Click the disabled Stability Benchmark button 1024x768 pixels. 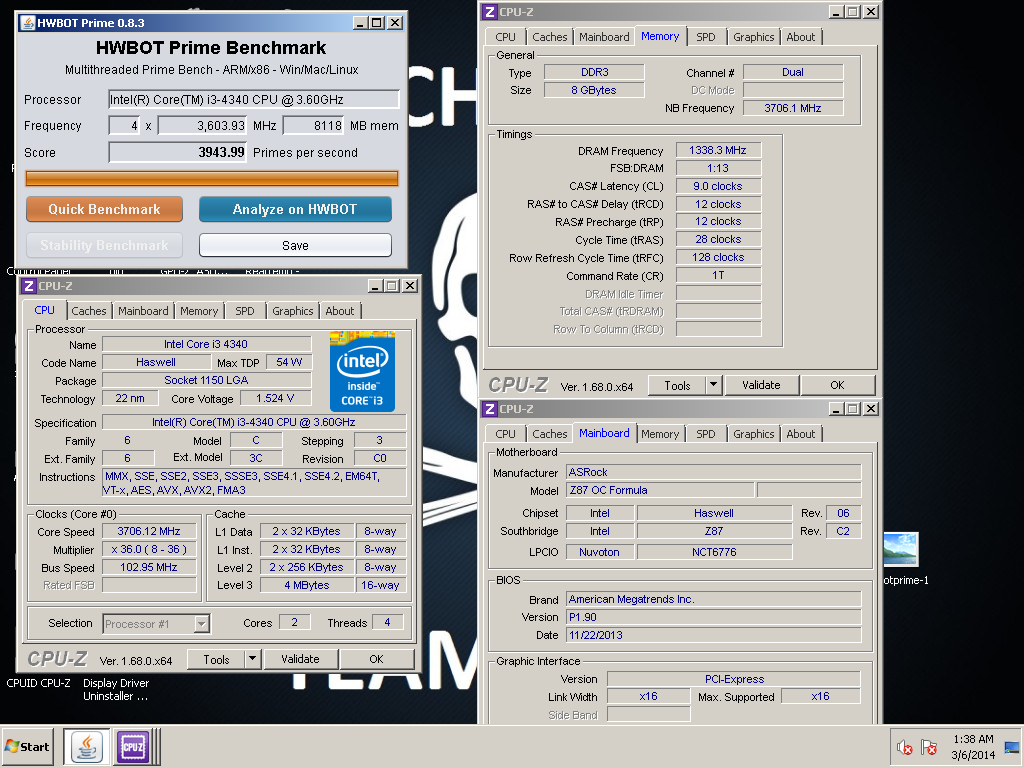pos(104,246)
